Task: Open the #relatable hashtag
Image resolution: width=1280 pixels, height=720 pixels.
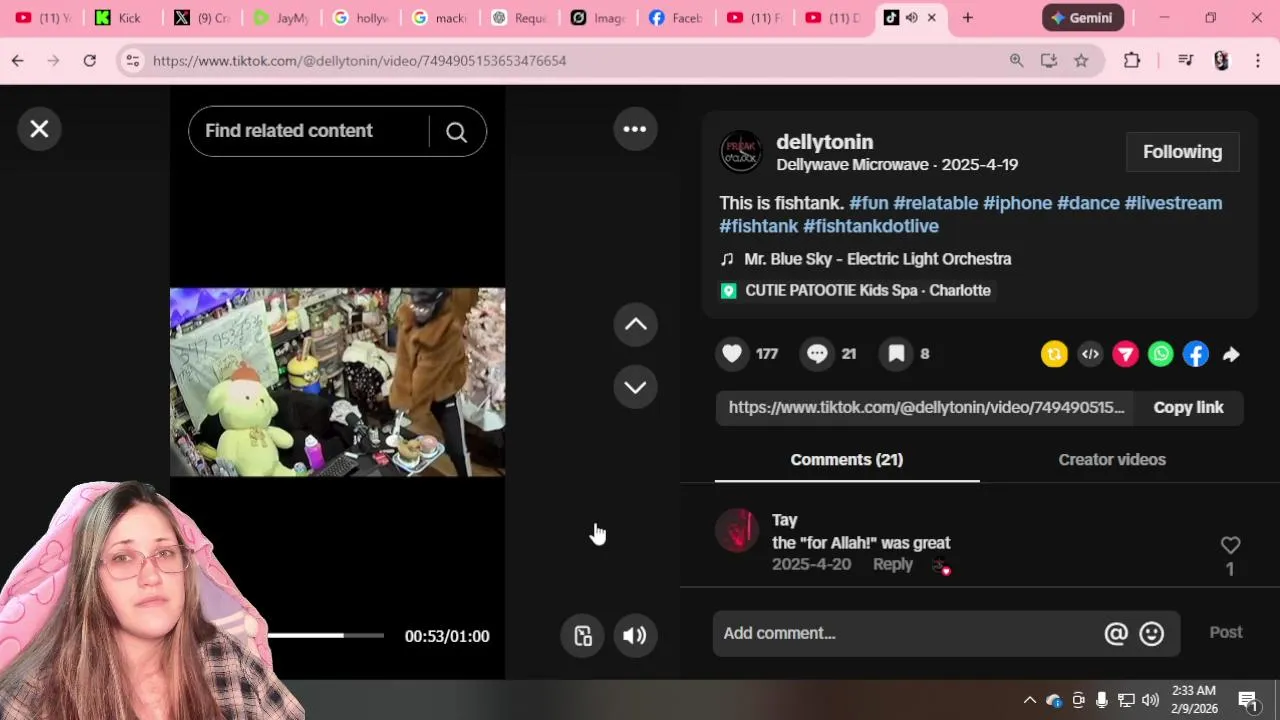Action: pyautogui.click(x=935, y=203)
